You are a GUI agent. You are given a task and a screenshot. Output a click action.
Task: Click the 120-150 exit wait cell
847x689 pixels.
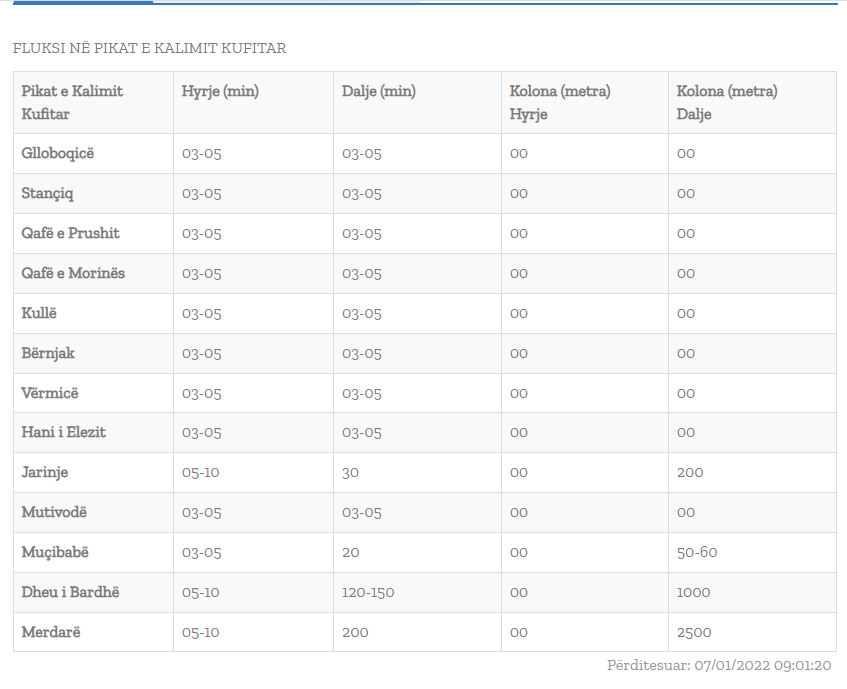368,592
